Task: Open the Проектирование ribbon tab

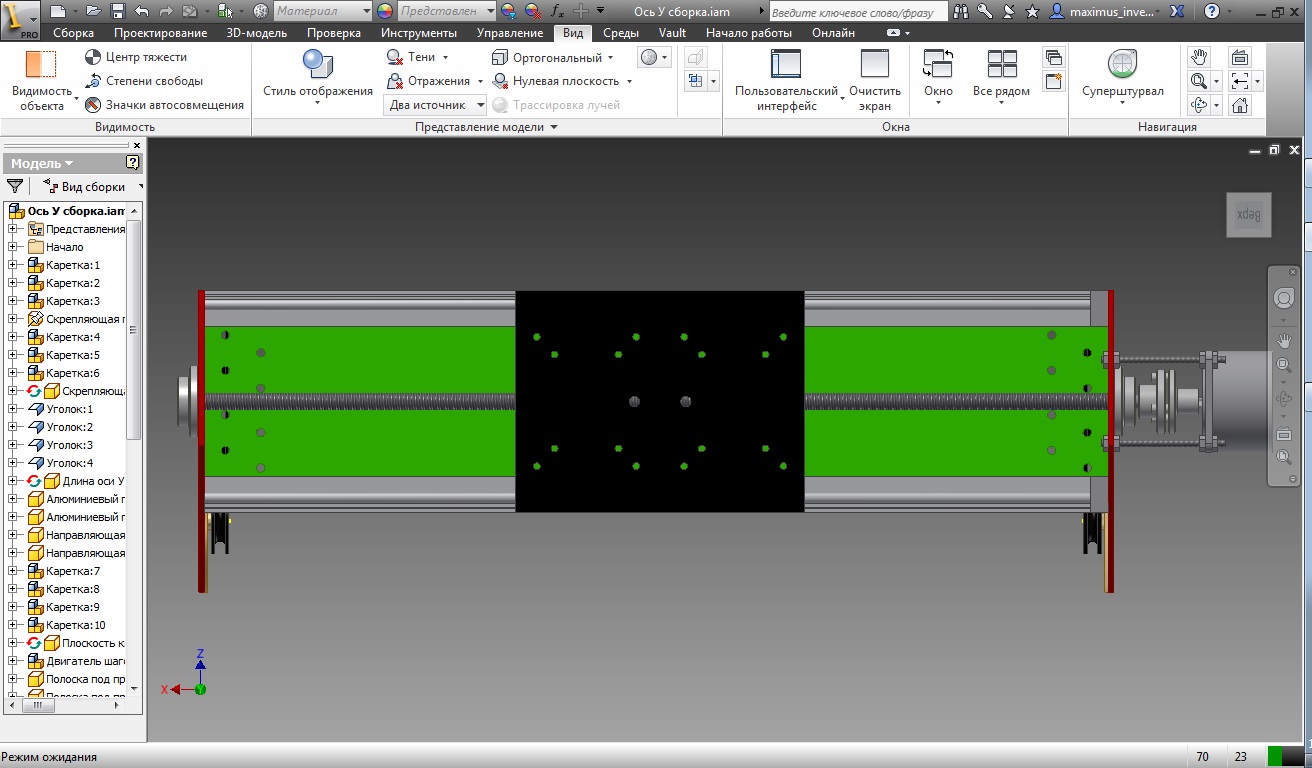Action: coord(160,33)
